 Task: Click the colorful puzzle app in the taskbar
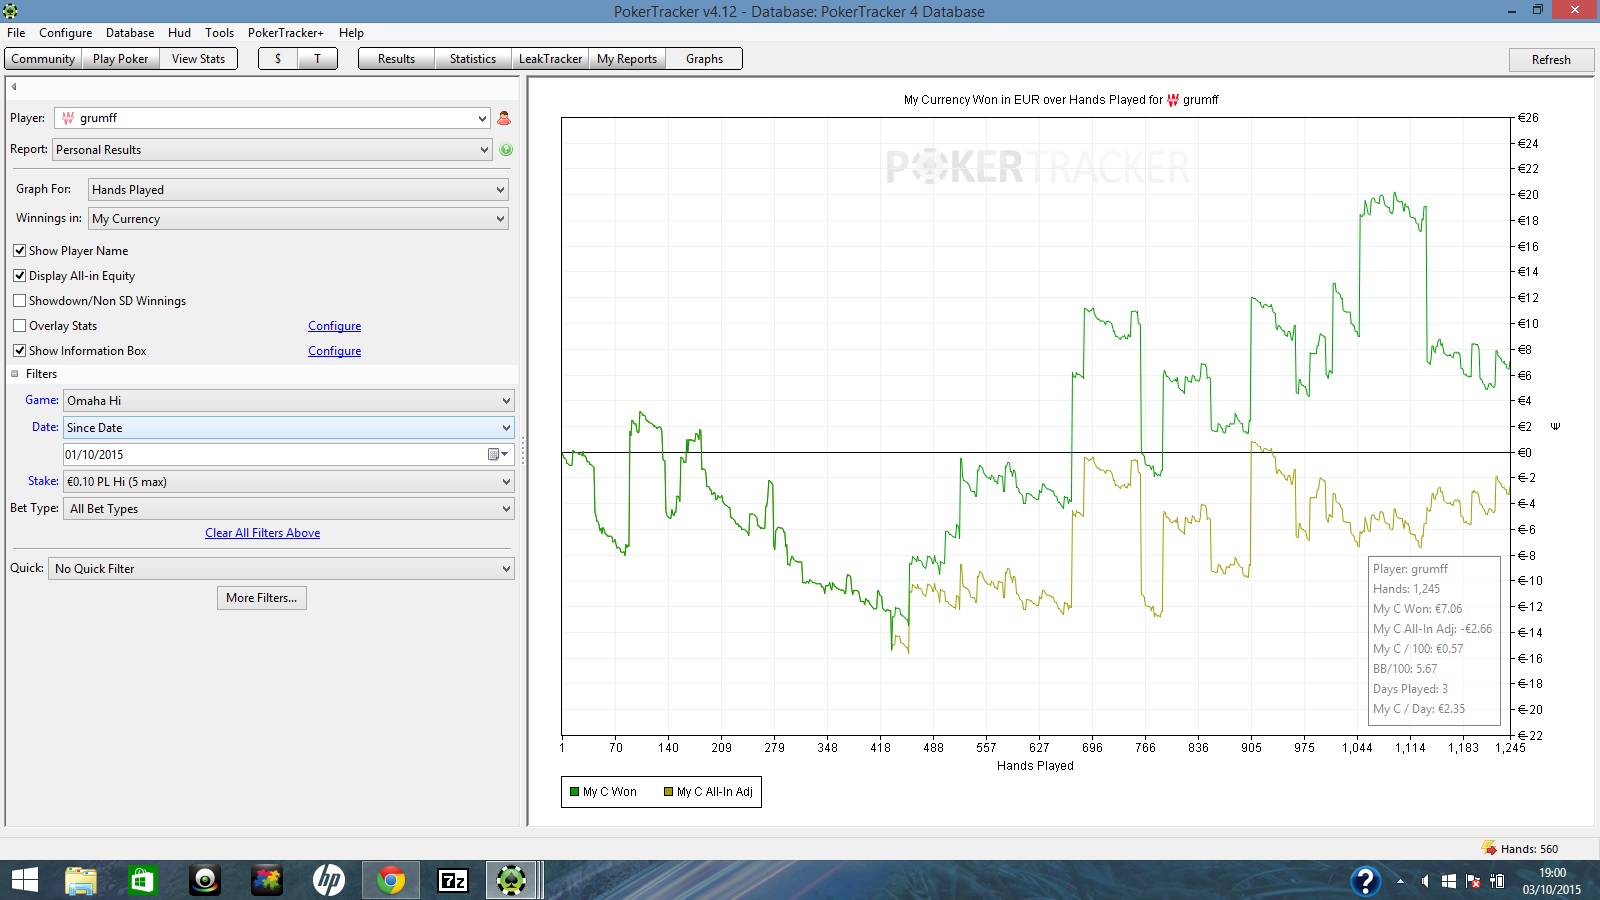266,880
